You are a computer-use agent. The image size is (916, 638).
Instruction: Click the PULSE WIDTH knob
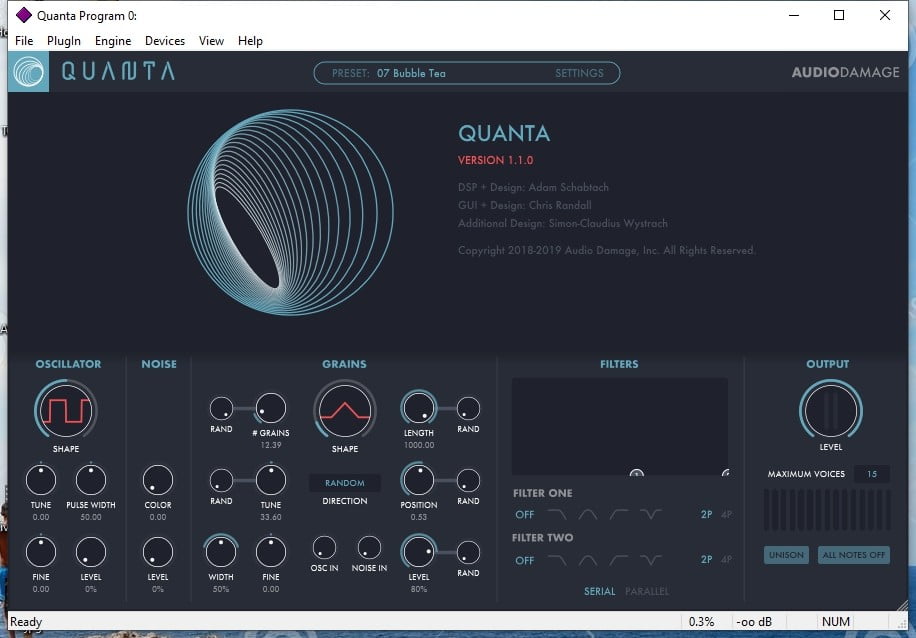point(91,480)
